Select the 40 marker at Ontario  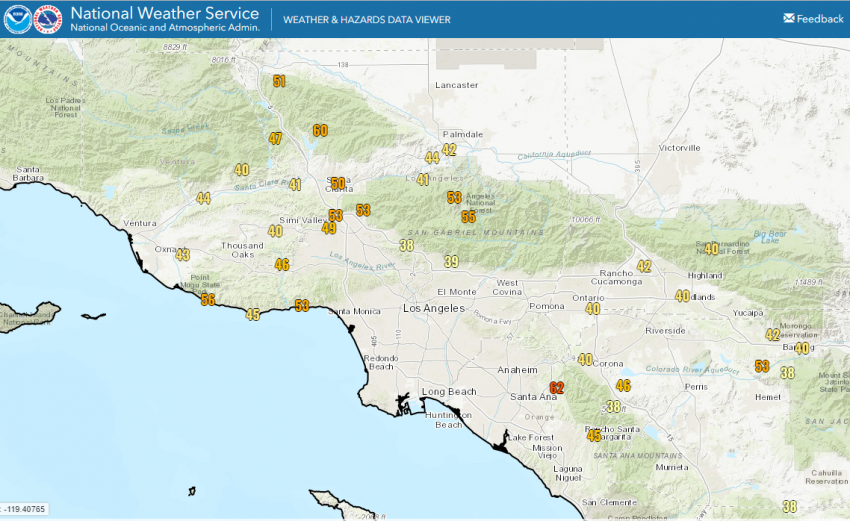[x=593, y=308]
